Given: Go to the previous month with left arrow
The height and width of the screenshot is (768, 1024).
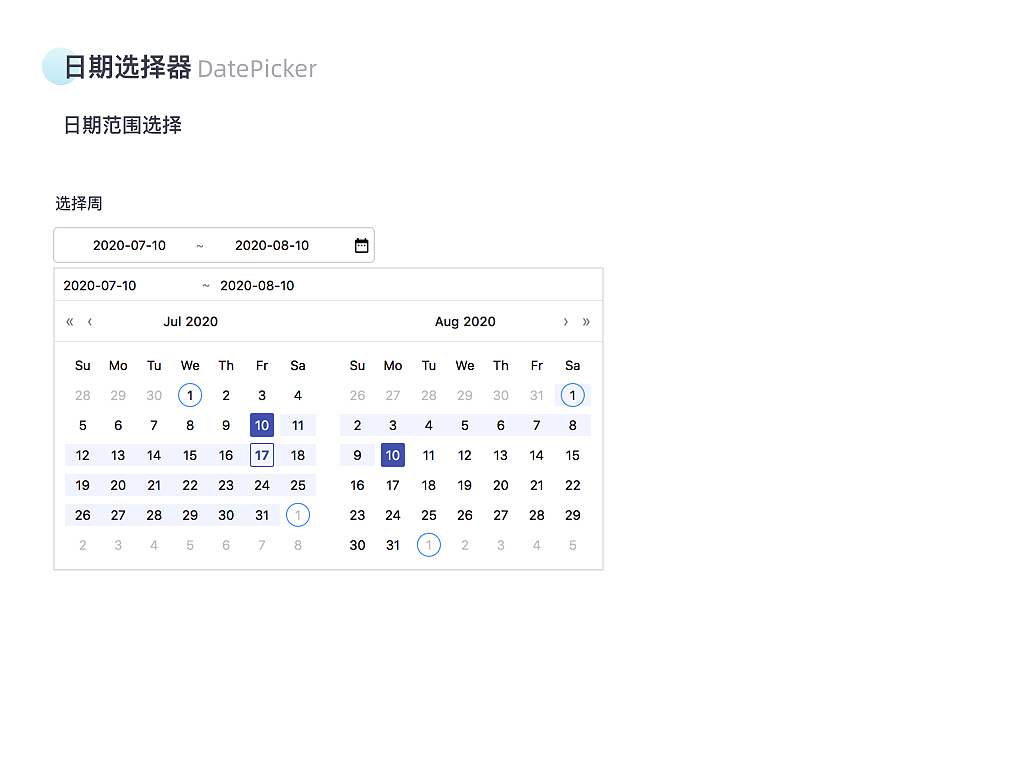Looking at the screenshot, I should click(x=89, y=321).
